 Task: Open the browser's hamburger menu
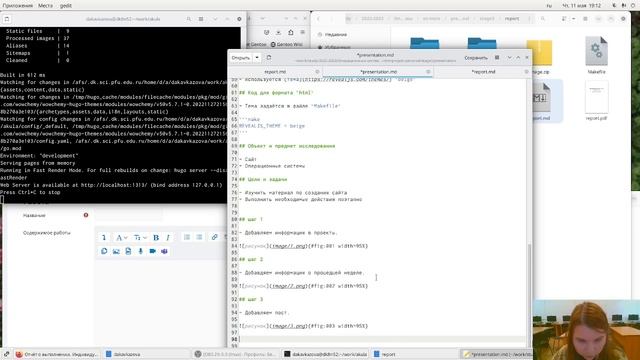302,32
